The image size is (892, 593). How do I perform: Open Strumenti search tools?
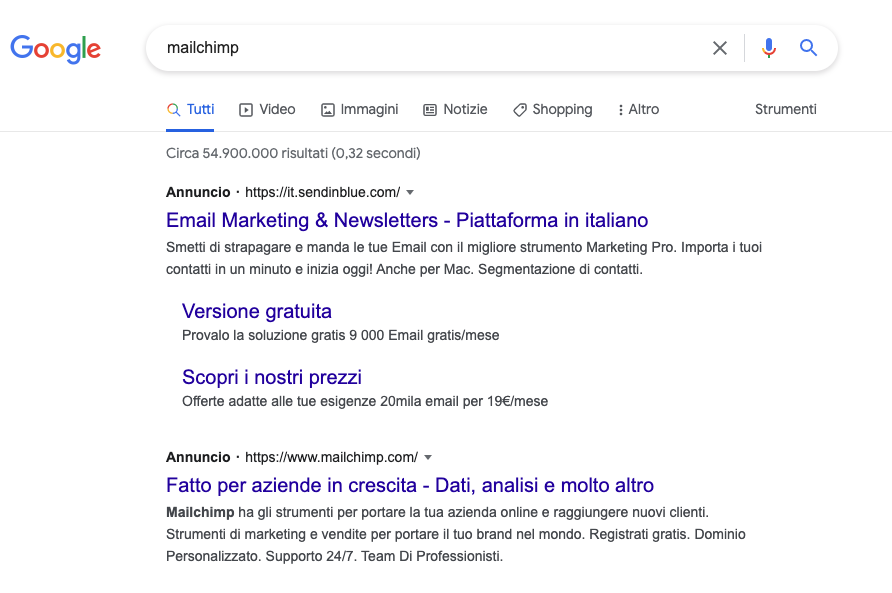pos(786,109)
